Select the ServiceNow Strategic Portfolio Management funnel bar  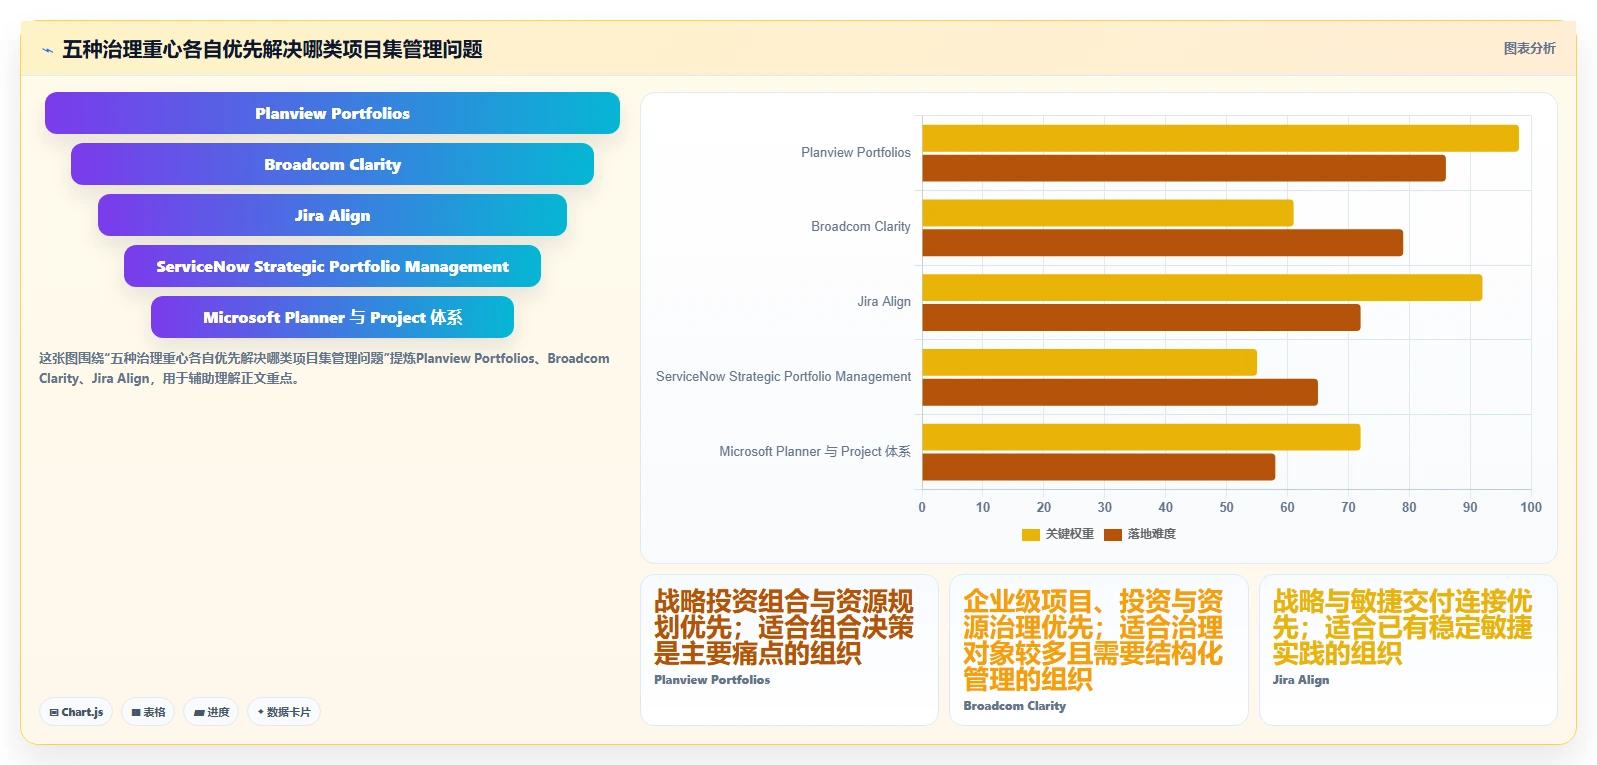(x=332, y=266)
